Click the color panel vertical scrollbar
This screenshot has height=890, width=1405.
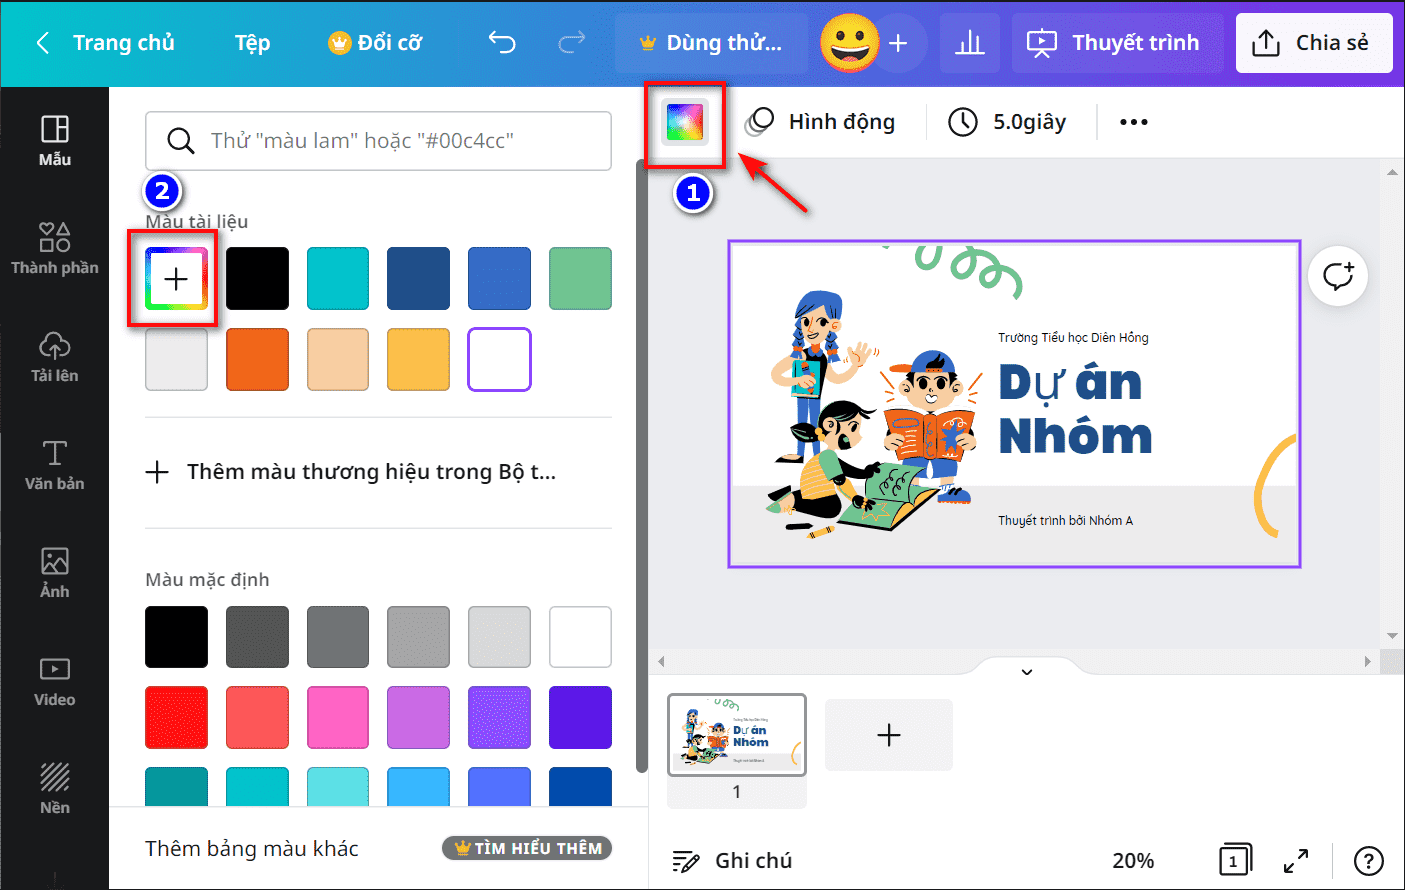tap(641, 465)
